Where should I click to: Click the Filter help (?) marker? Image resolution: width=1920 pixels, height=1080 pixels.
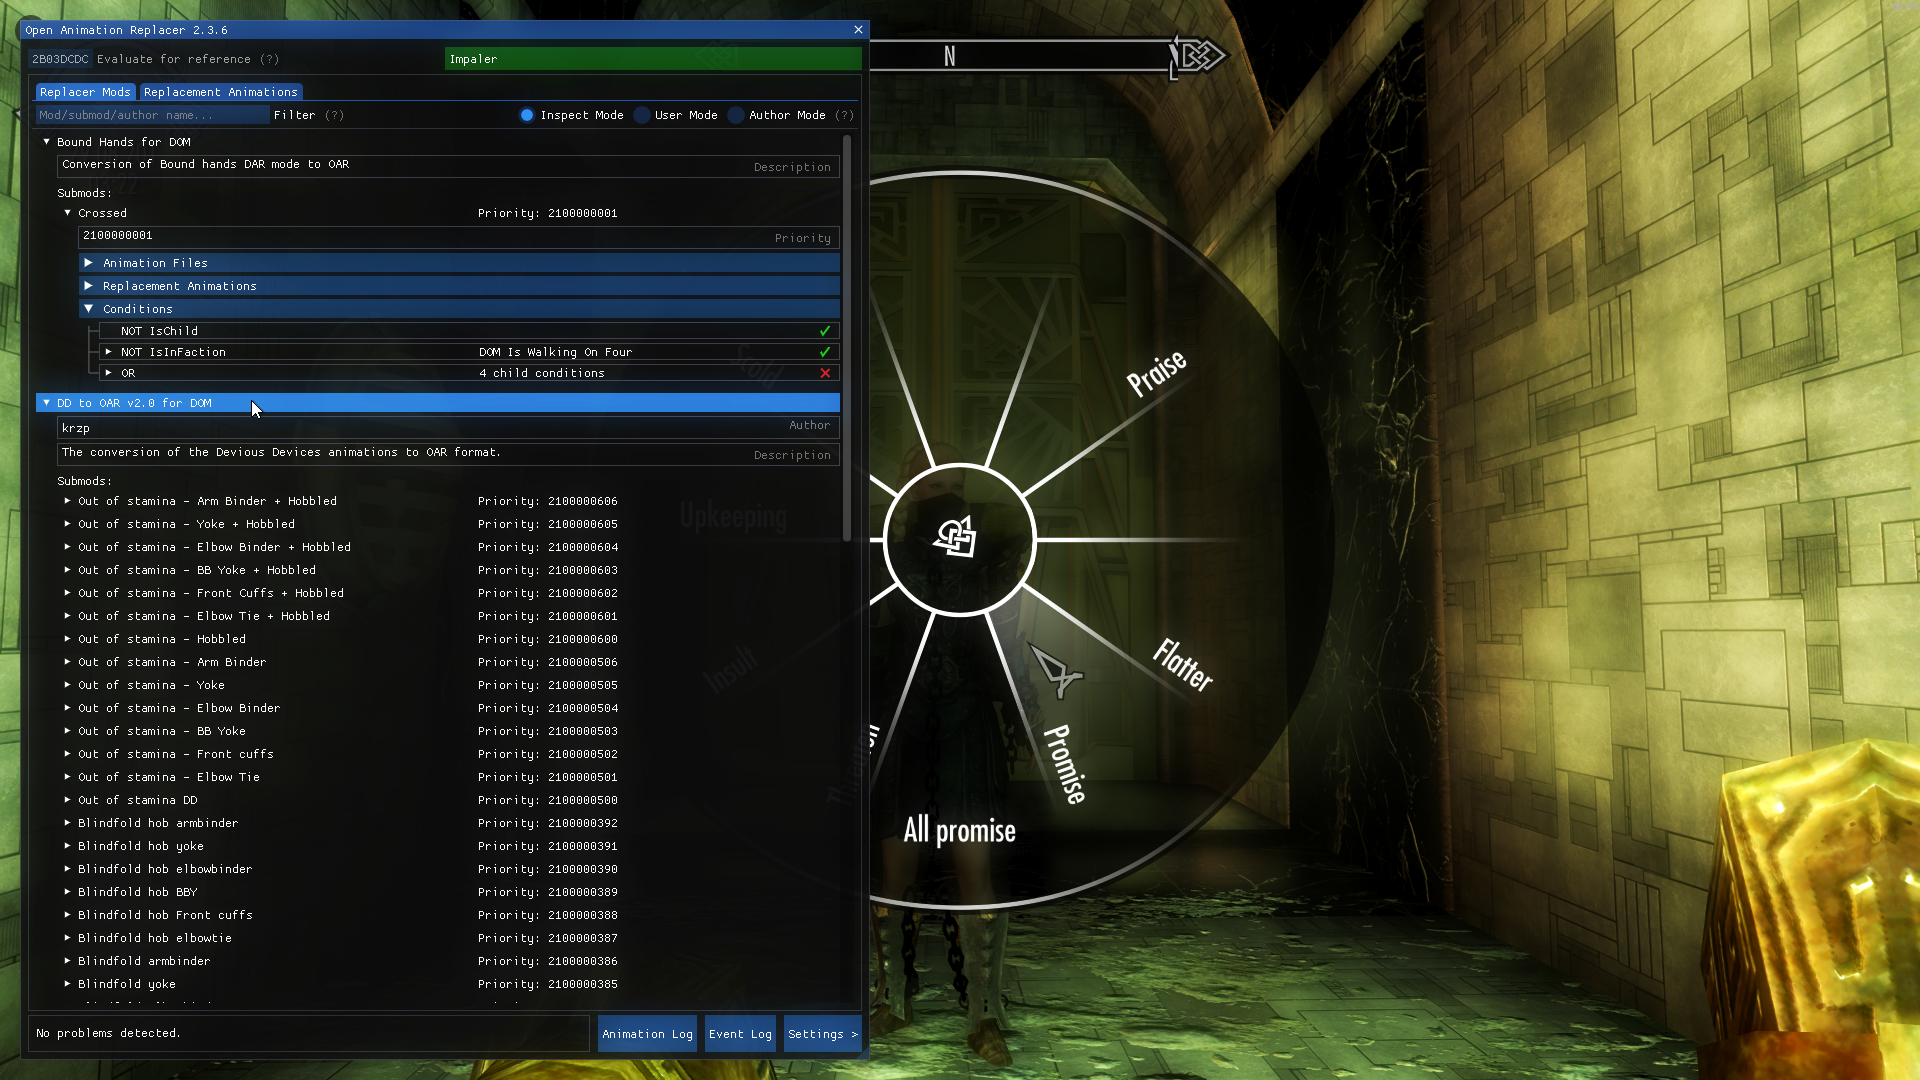point(334,115)
